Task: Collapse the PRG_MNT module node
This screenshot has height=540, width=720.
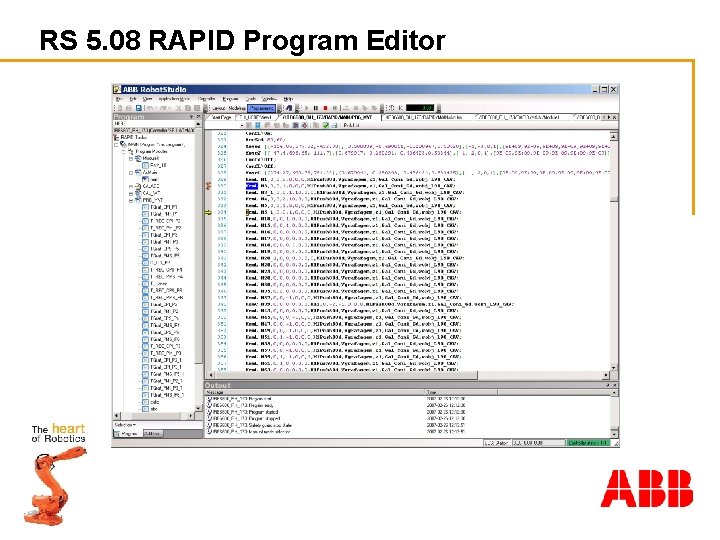Action: tap(131, 201)
